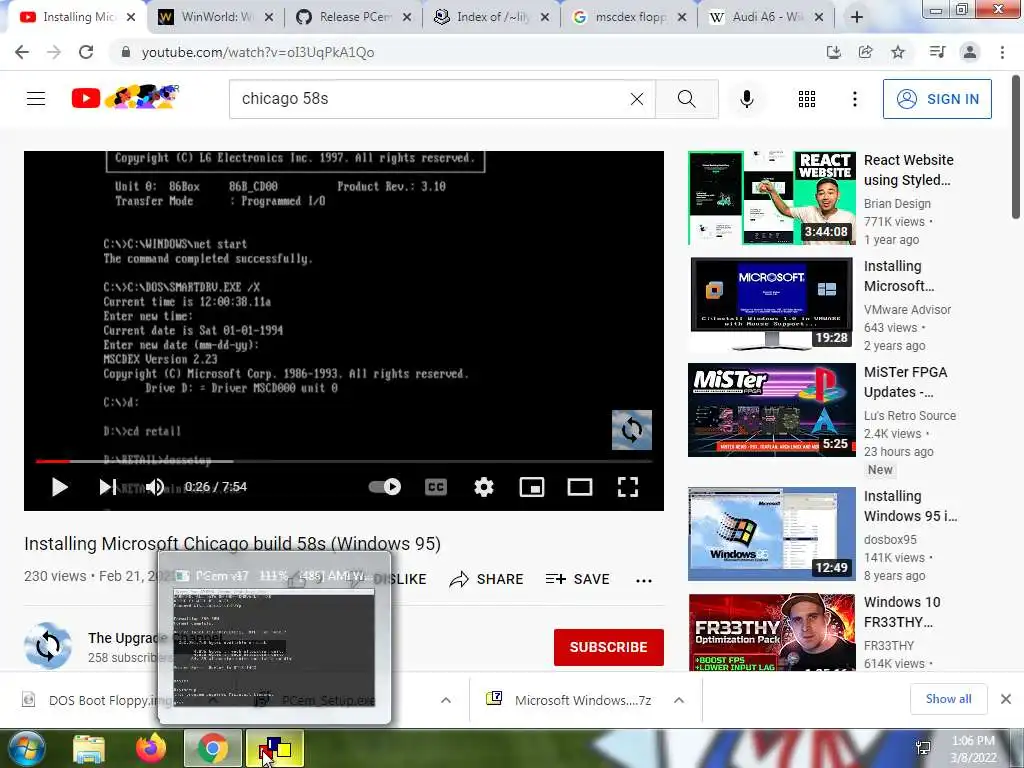Mute the video volume
This screenshot has height=768, width=1024.
coord(155,487)
